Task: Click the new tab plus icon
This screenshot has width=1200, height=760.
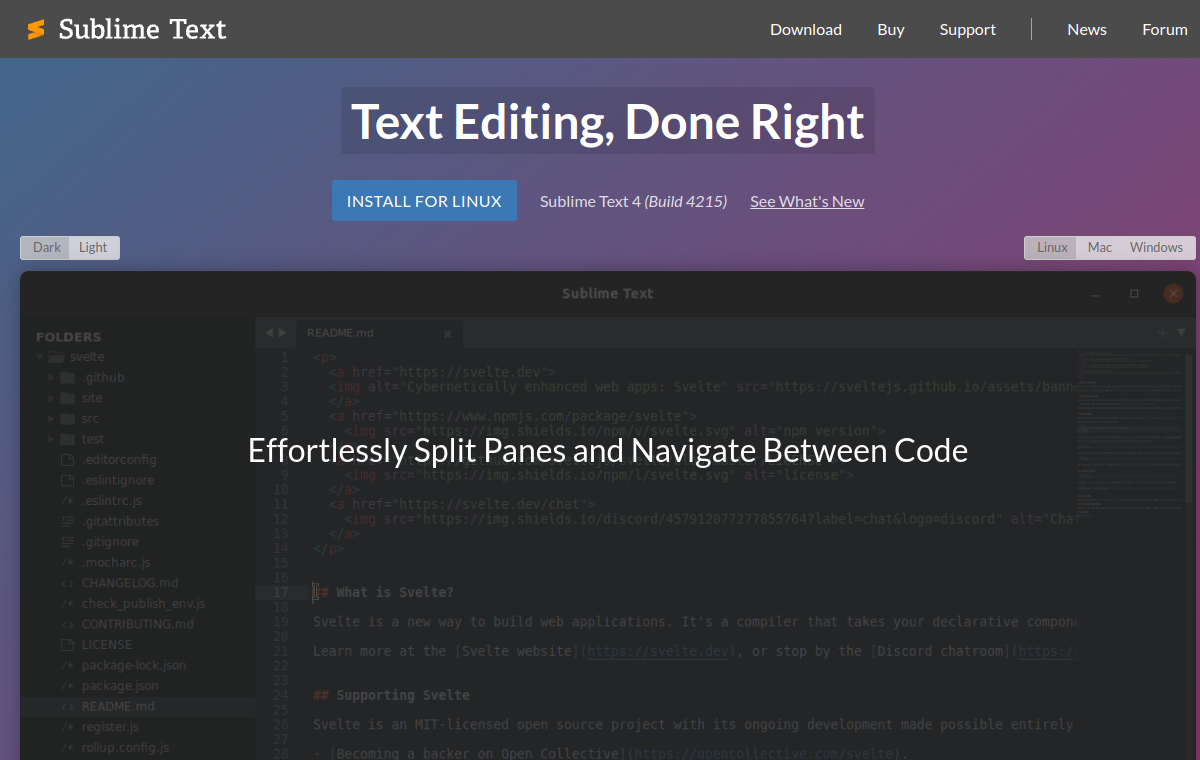Action: pyautogui.click(x=1162, y=333)
